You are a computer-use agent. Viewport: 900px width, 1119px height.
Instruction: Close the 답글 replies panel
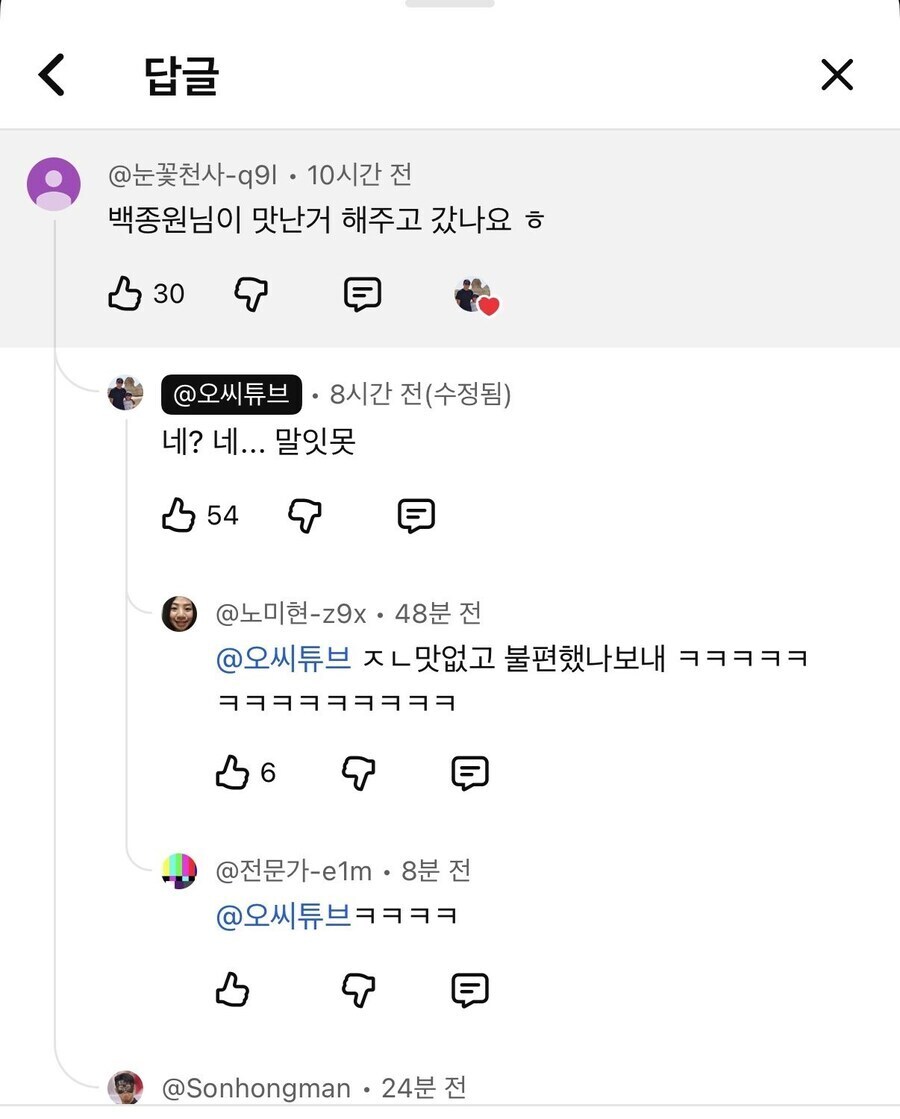point(837,74)
